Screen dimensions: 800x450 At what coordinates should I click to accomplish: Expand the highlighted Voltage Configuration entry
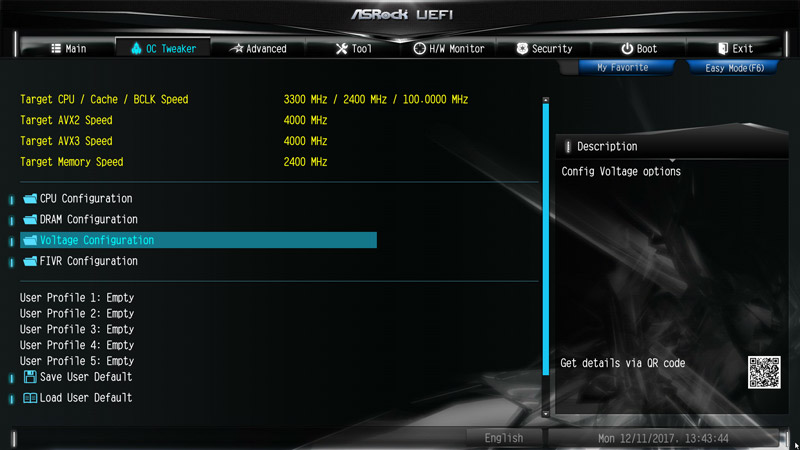click(198, 240)
